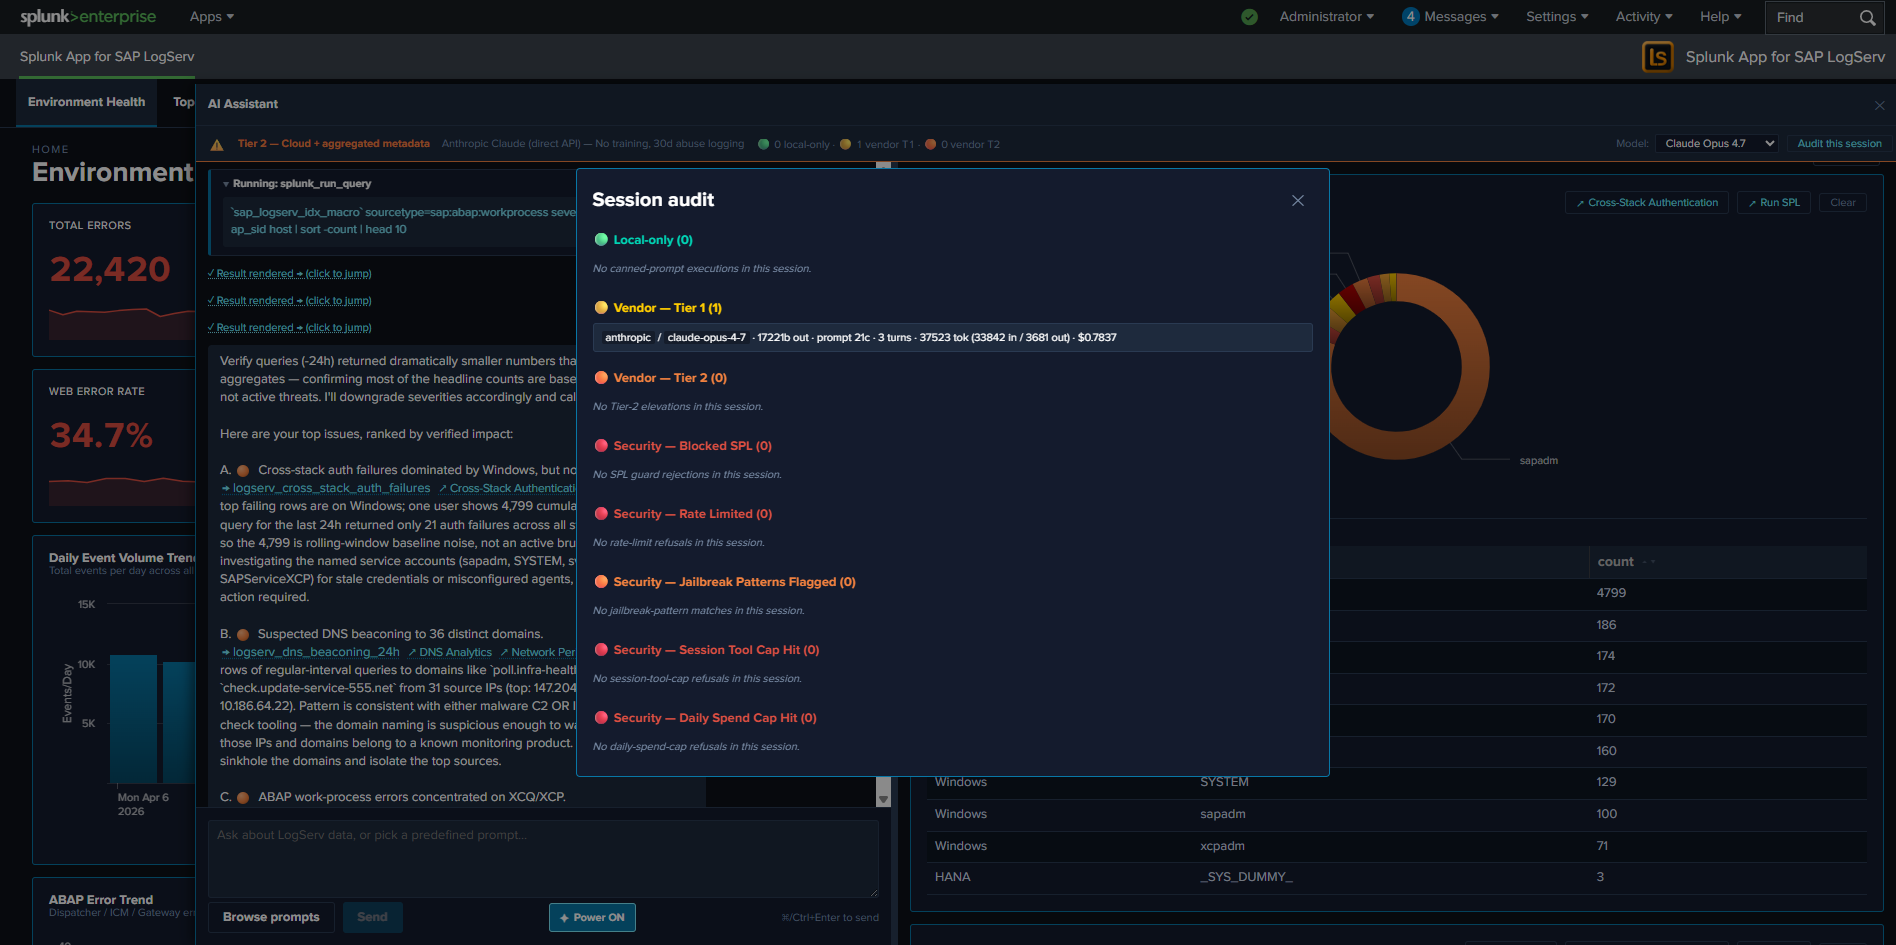
Task: Open the Settings dropdown
Action: [1557, 17]
